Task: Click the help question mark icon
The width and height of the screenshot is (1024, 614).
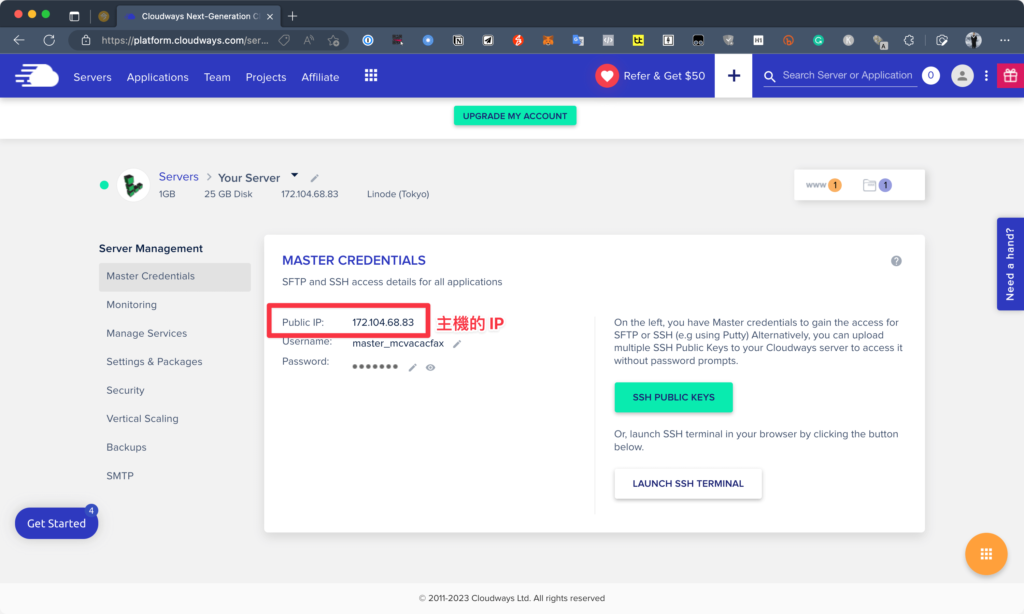Action: [896, 261]
